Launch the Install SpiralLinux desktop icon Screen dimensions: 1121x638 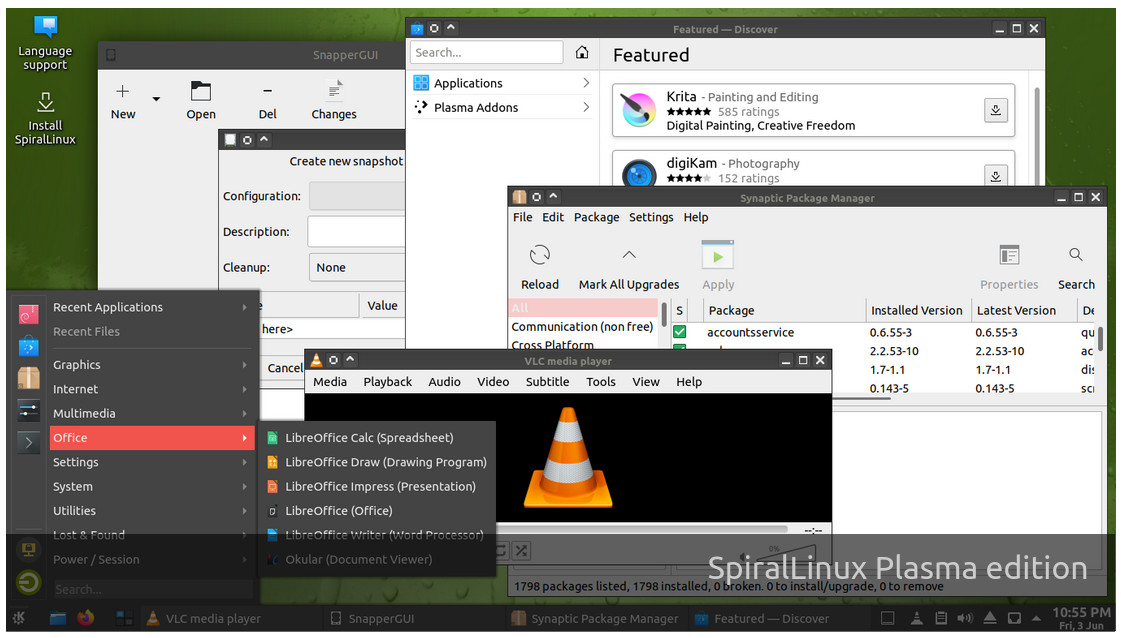coord(45,118)
